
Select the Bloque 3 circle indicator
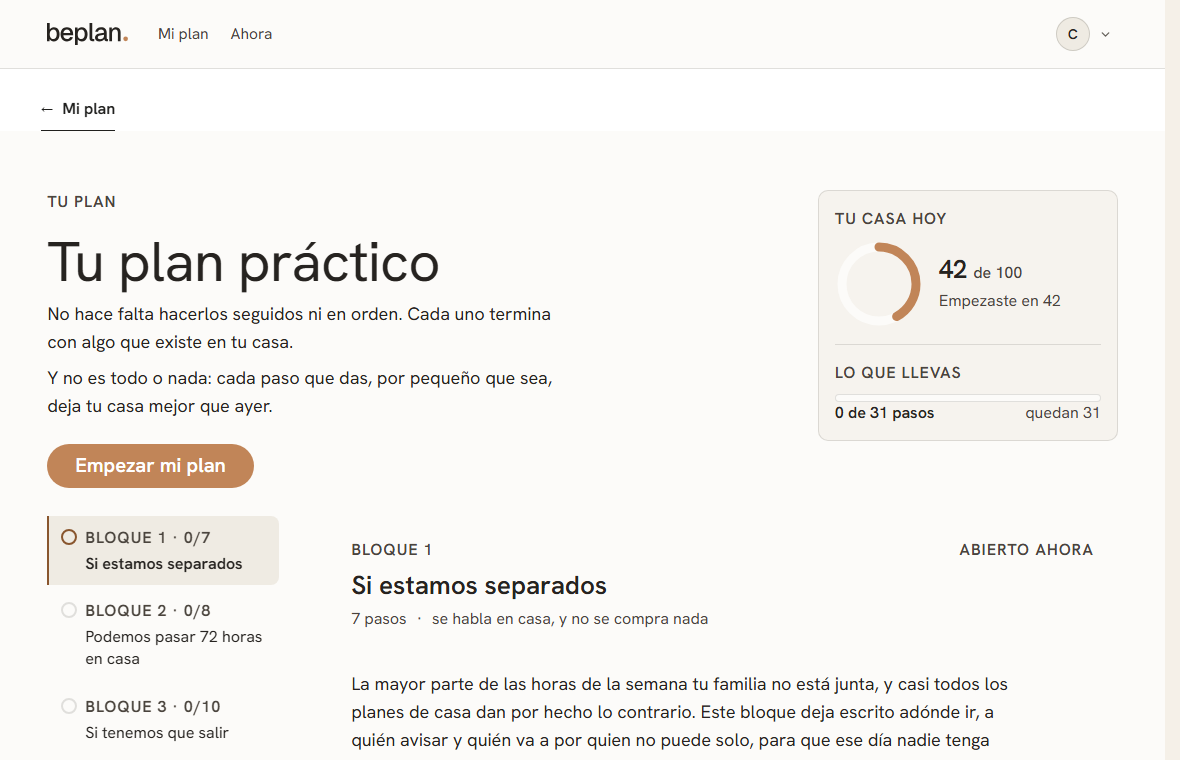click(69, 707)
